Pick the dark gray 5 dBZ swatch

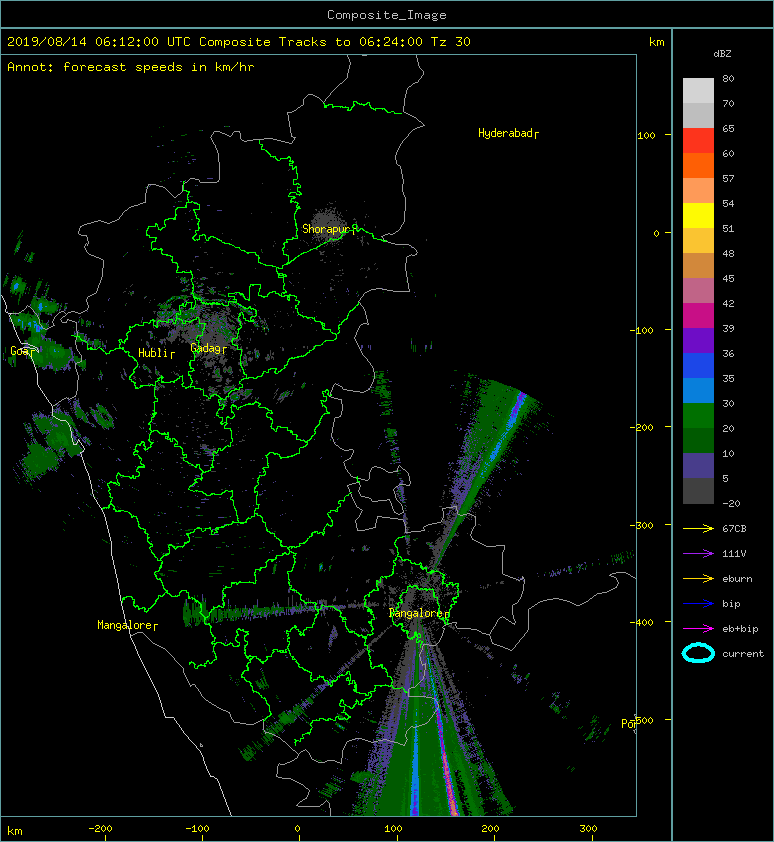[x=698, y=490]
